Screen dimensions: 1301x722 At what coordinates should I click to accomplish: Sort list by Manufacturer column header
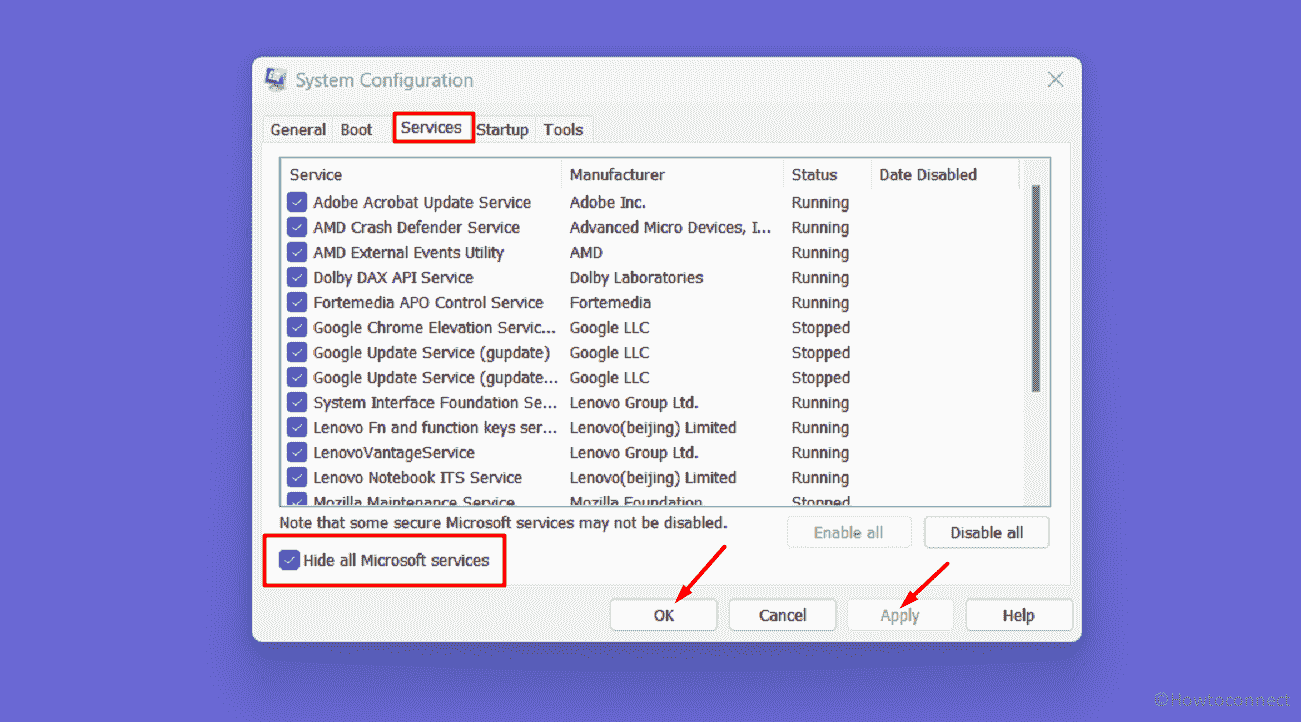[672, 174]
